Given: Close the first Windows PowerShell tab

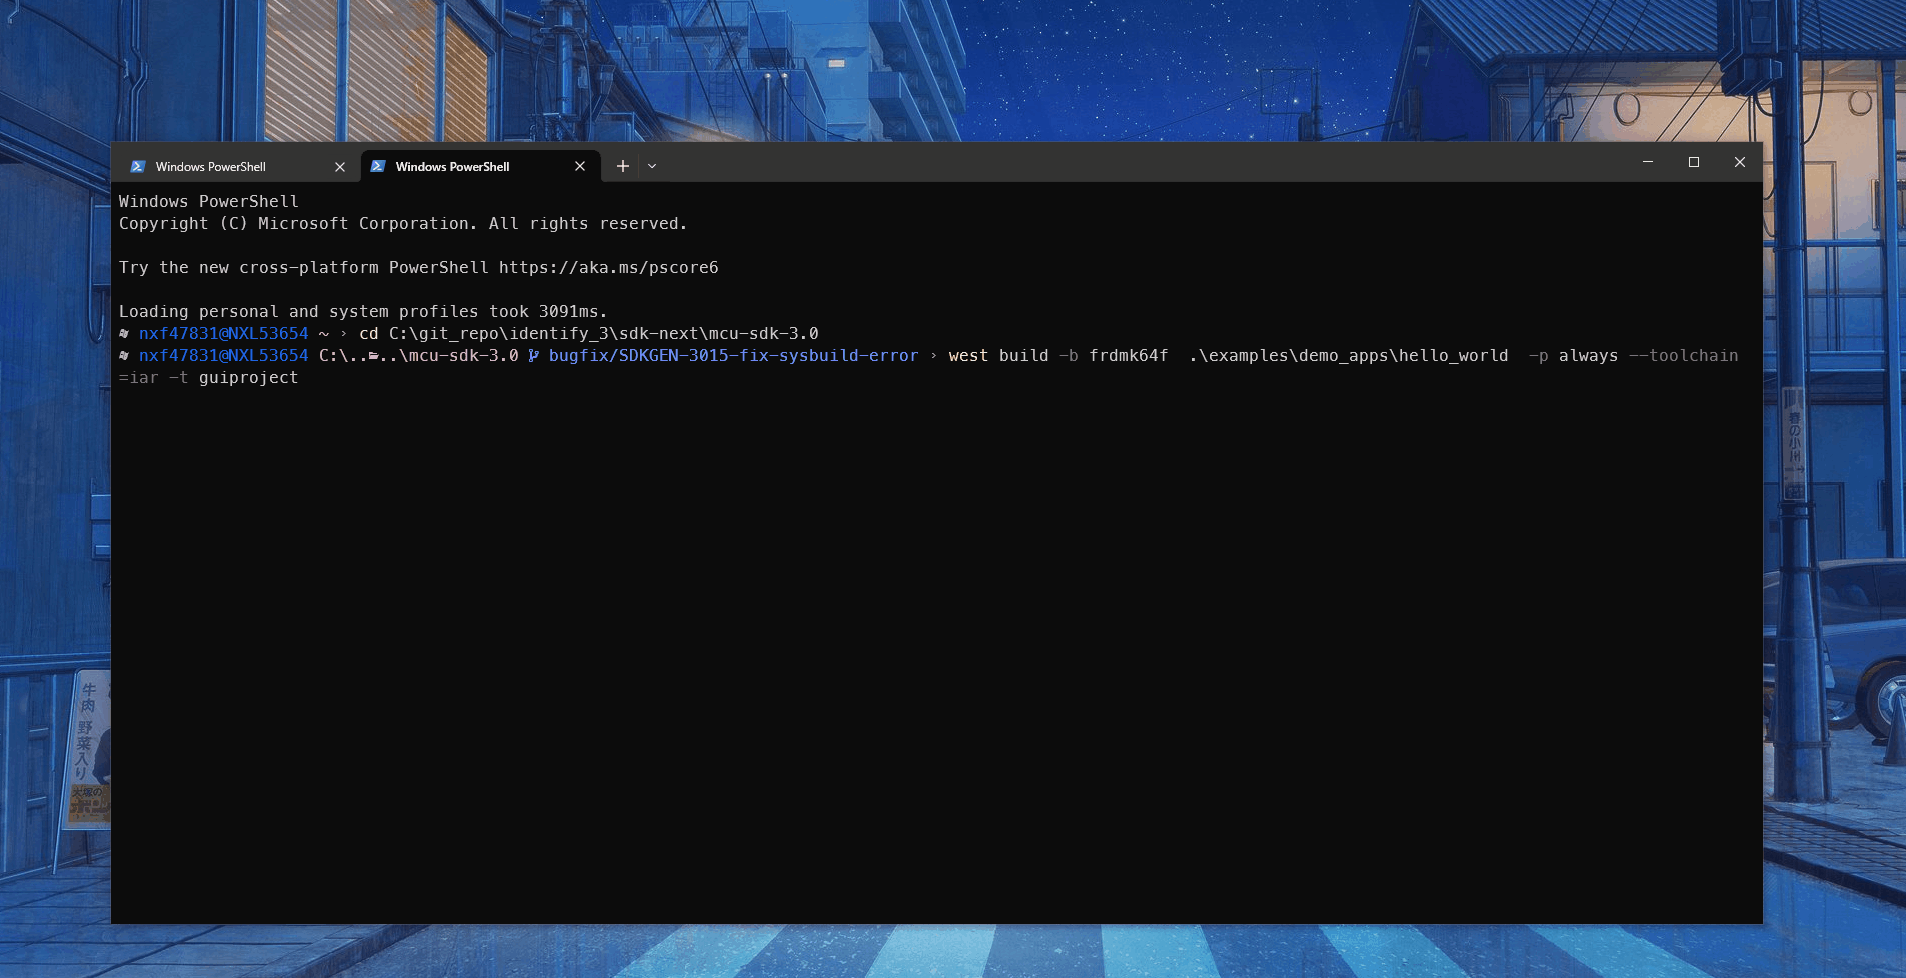Looking at the screenshot, I should pyautogui.click(x=341, y=166).
